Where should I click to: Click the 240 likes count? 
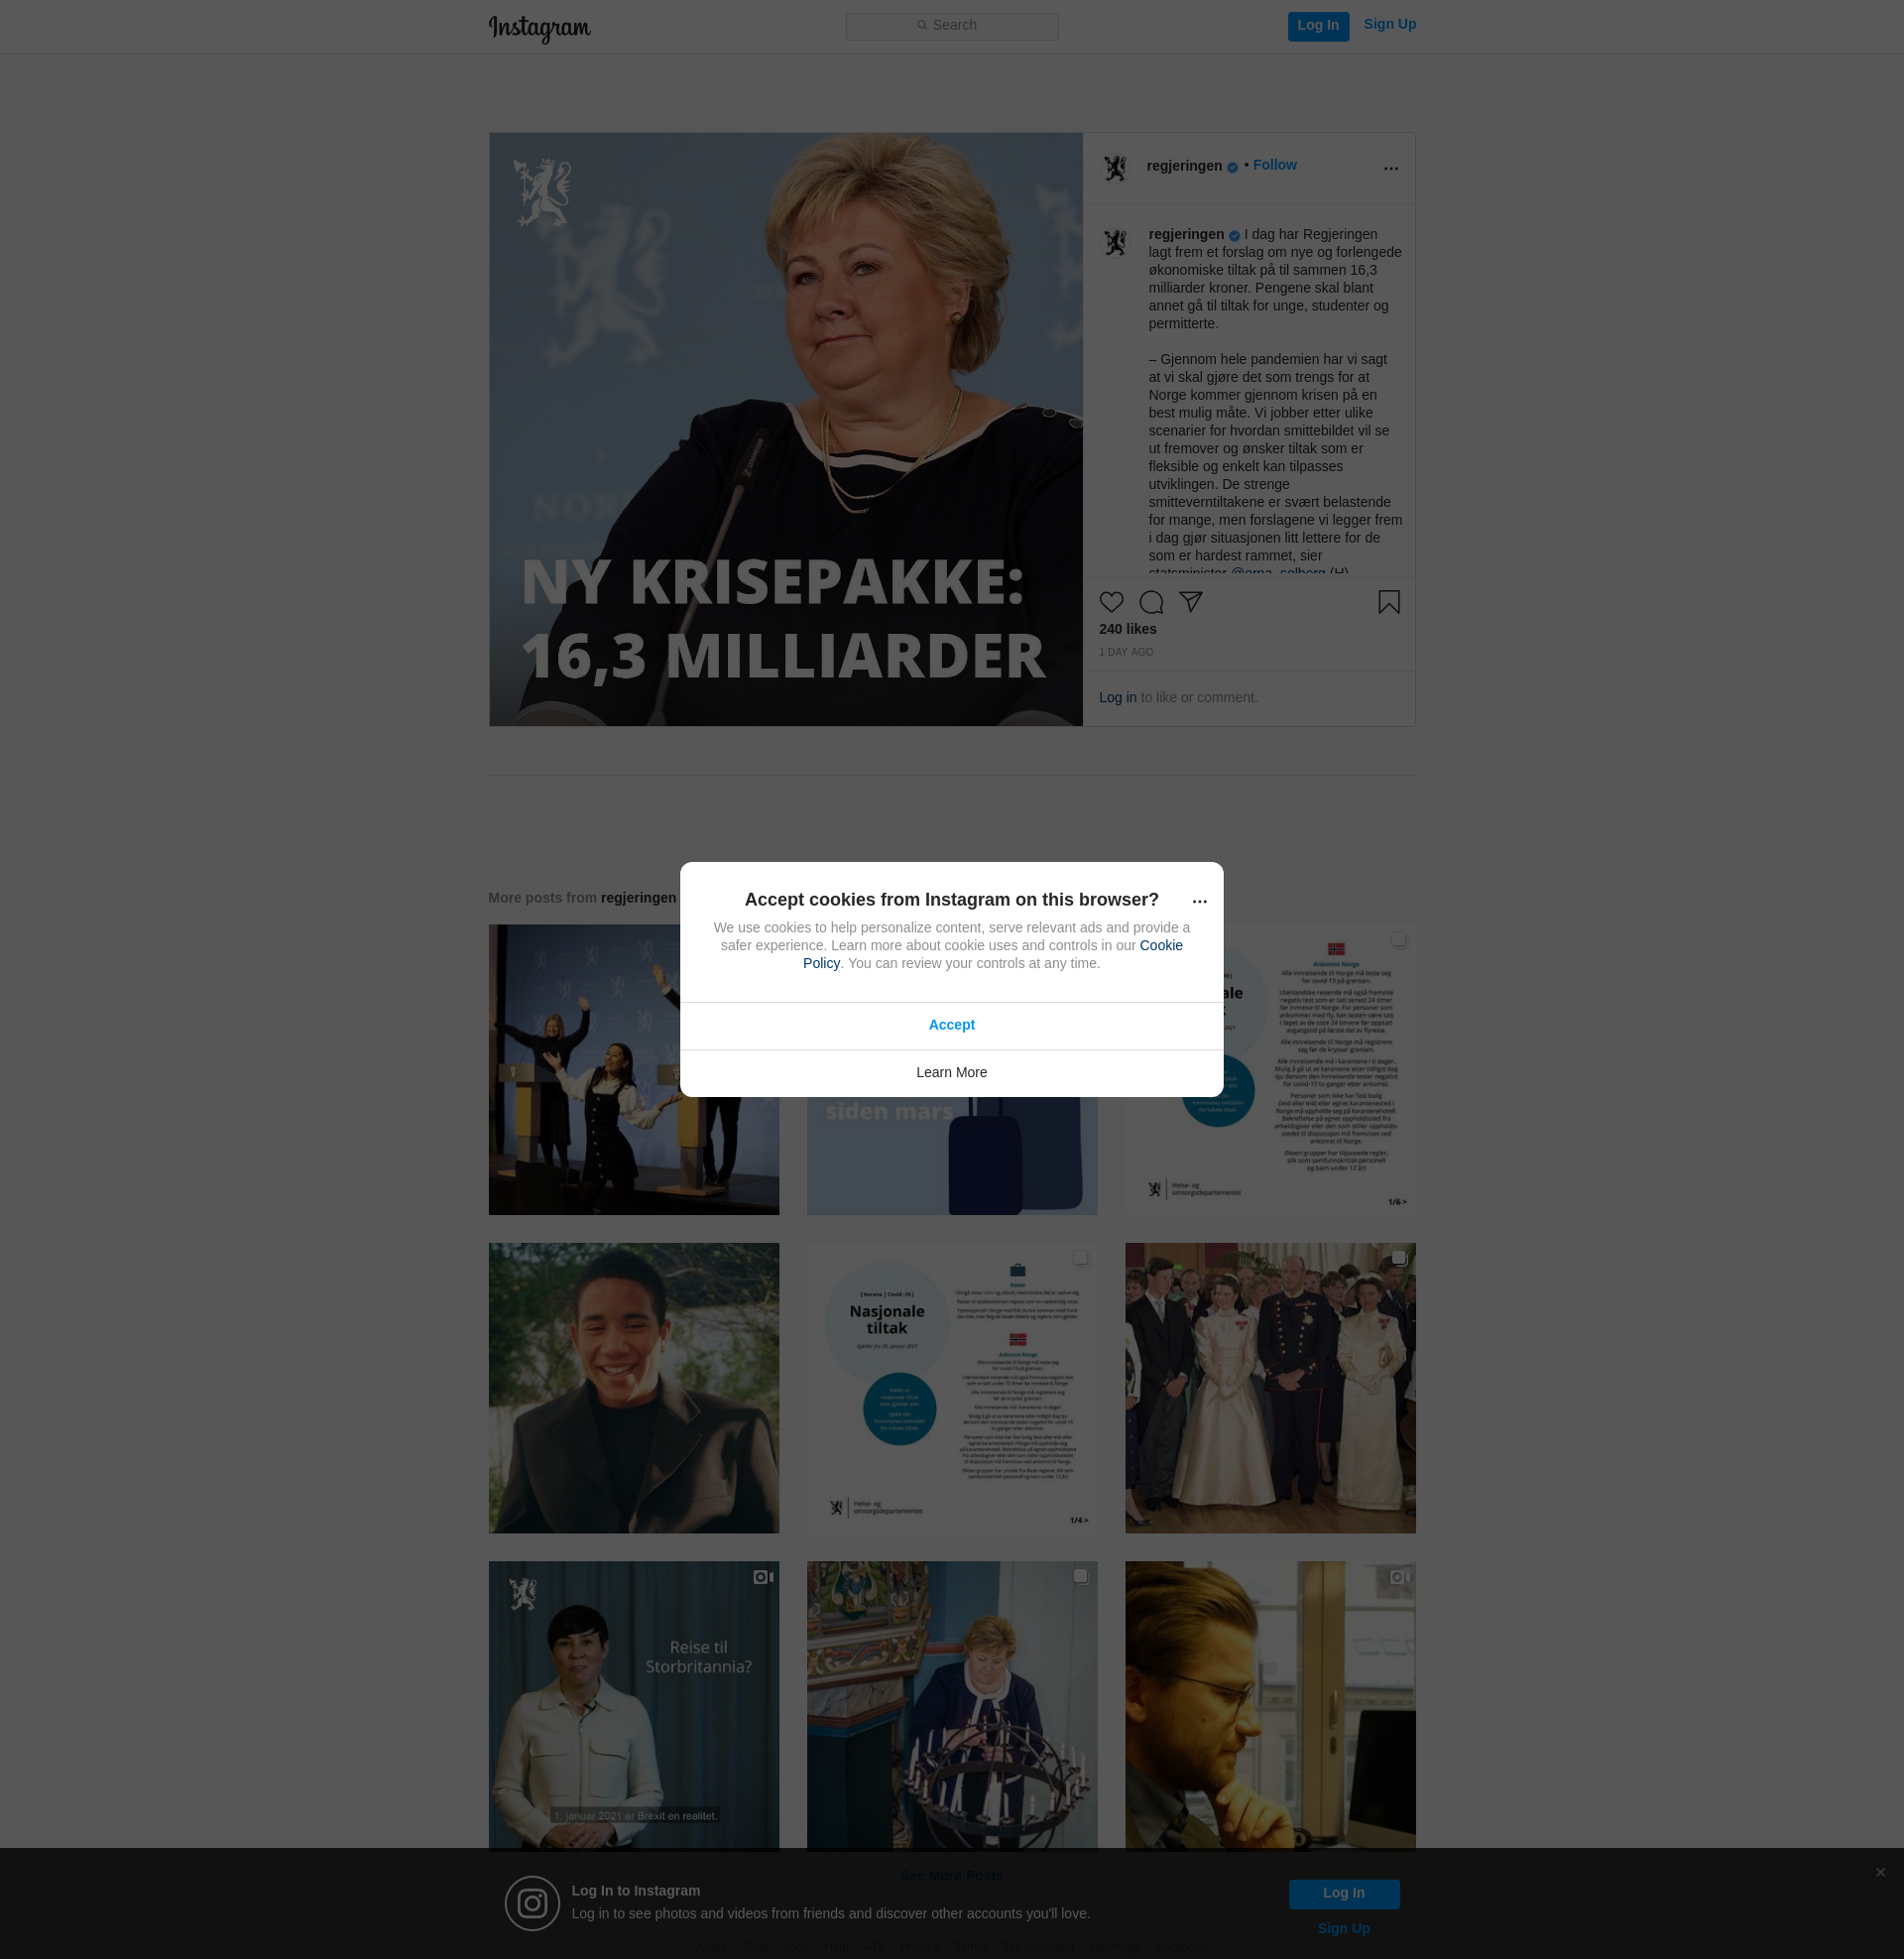[1127, 629]
